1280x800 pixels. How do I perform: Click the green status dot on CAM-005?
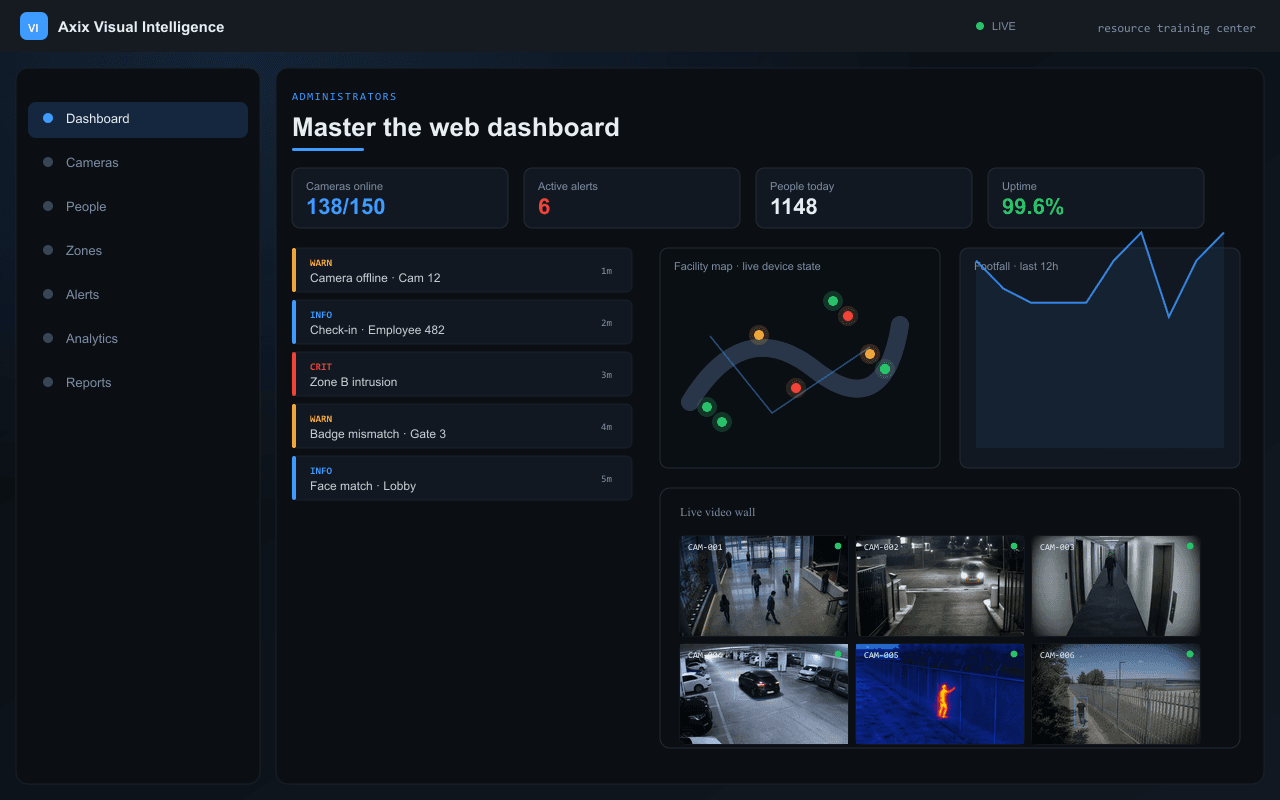coord(1014,654)
